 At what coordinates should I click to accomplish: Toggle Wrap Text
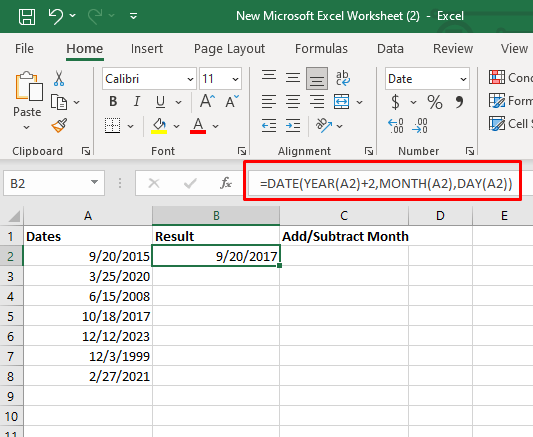coord(343,78)
